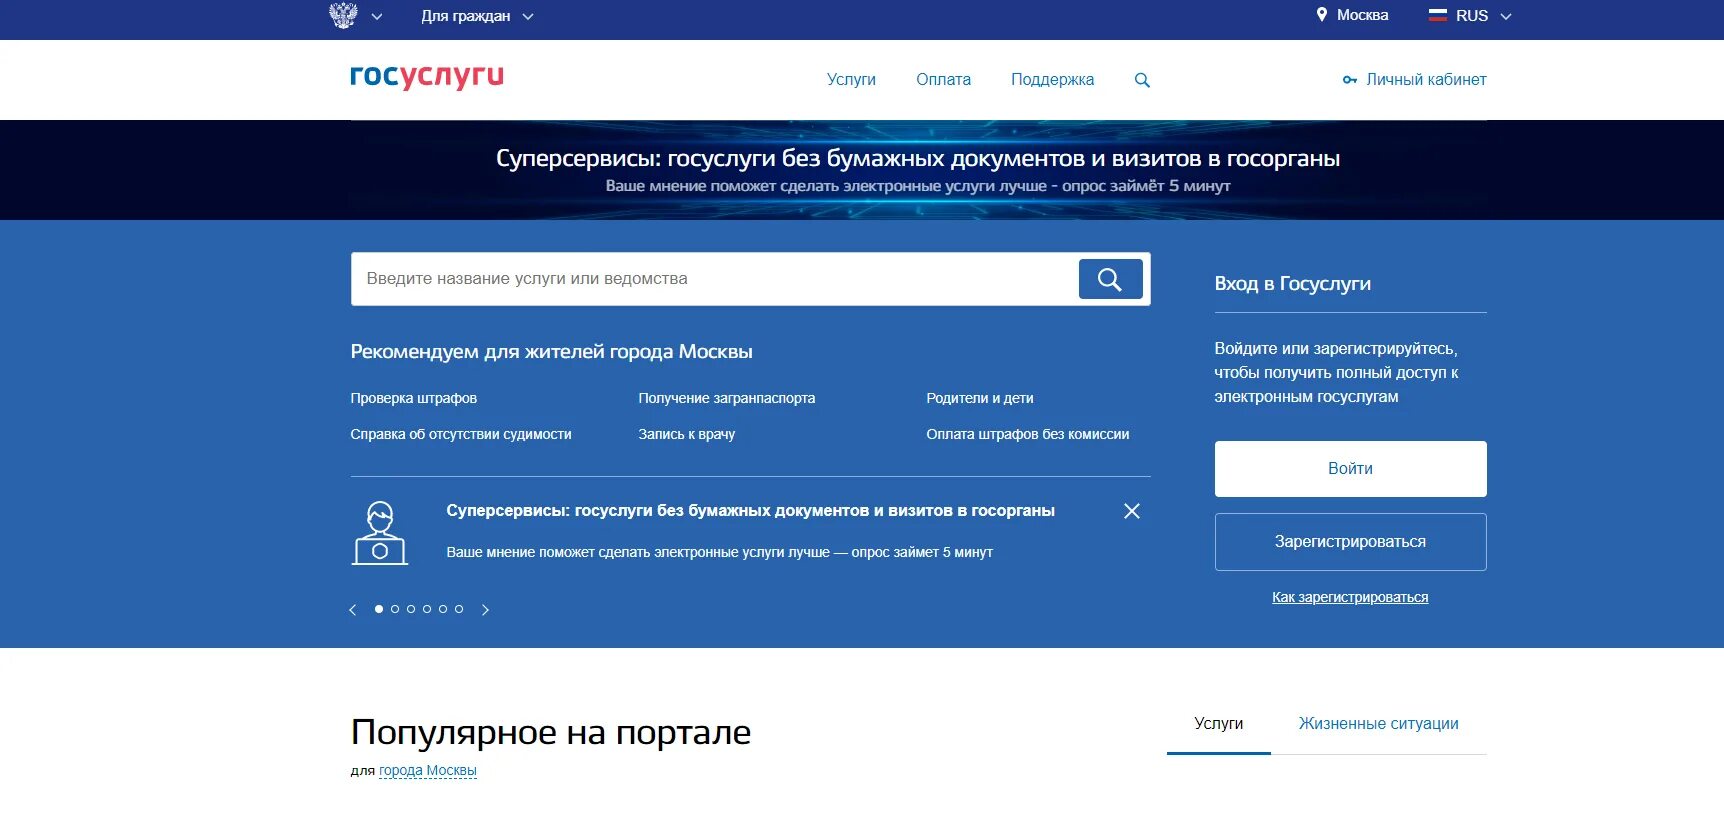The height and width of the screenshot is (831, 1724).
Task: Click the Russian coat of arms emblem icon
Action: [343, 15]
